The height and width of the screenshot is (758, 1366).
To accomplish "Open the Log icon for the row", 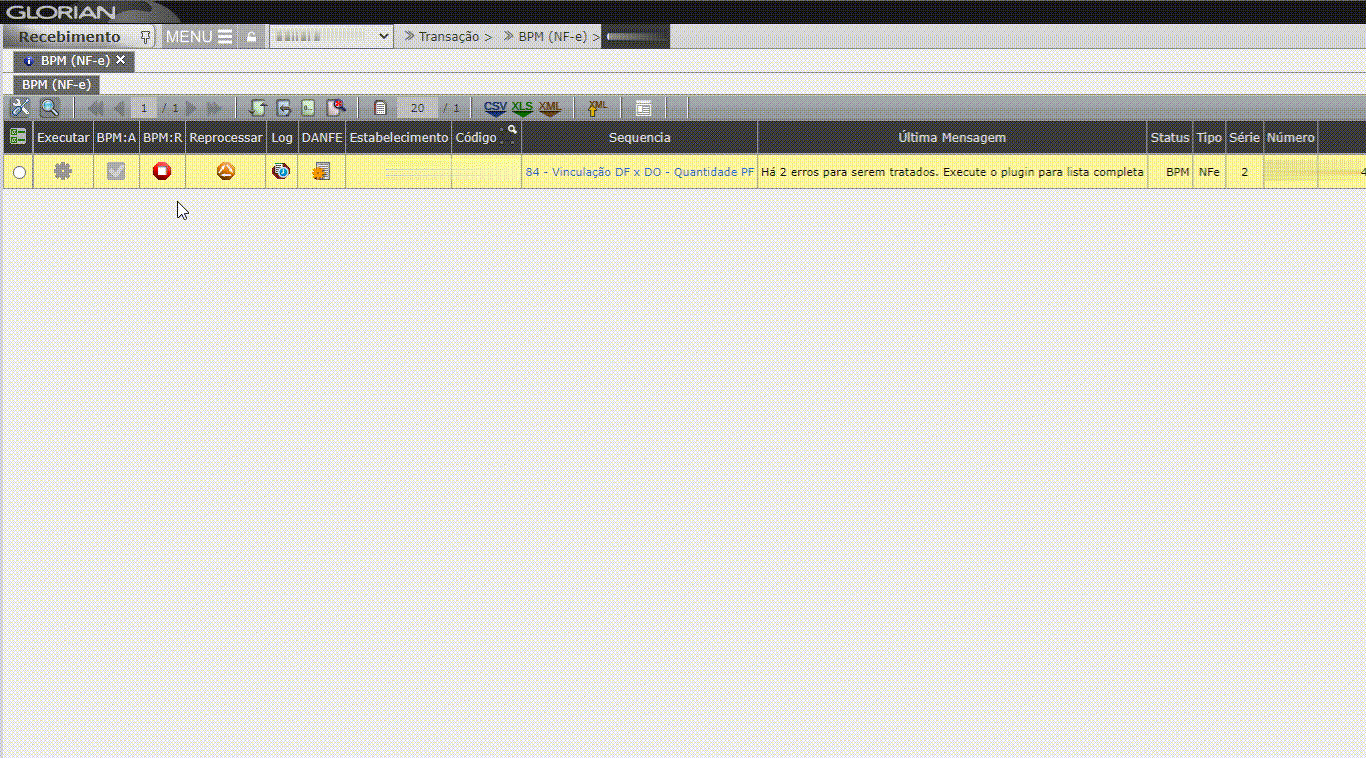I will (281, 172).
